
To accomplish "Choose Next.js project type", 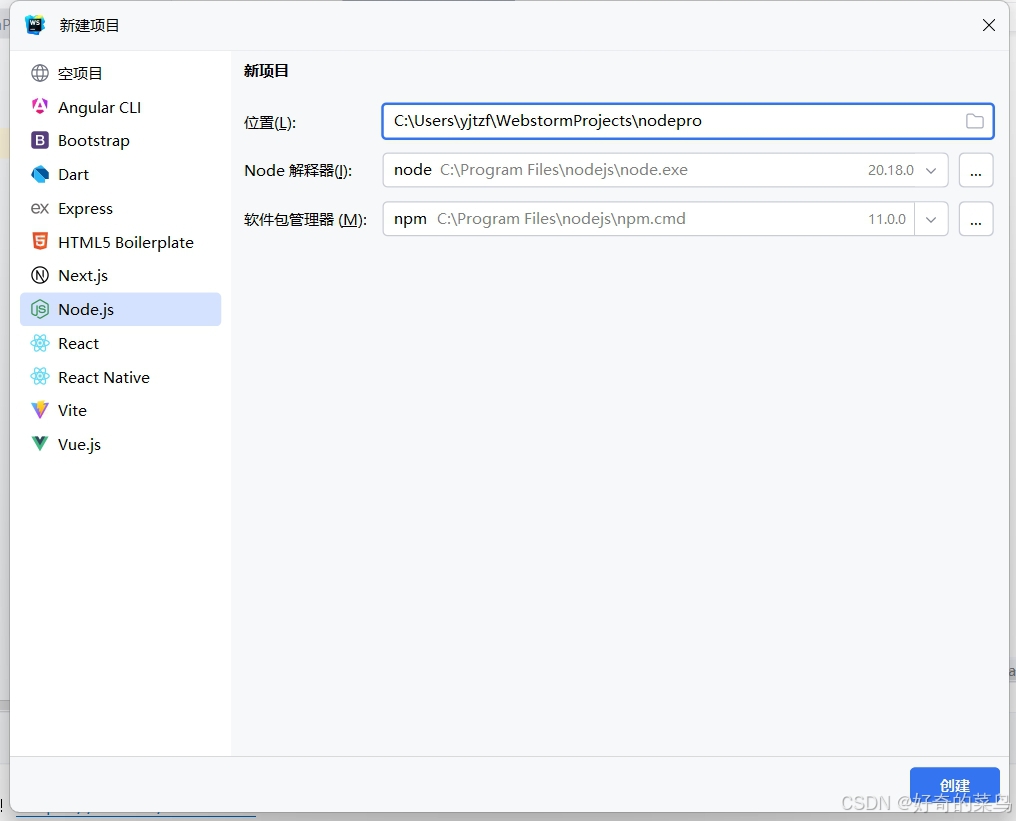I will [x=121, y=275].
